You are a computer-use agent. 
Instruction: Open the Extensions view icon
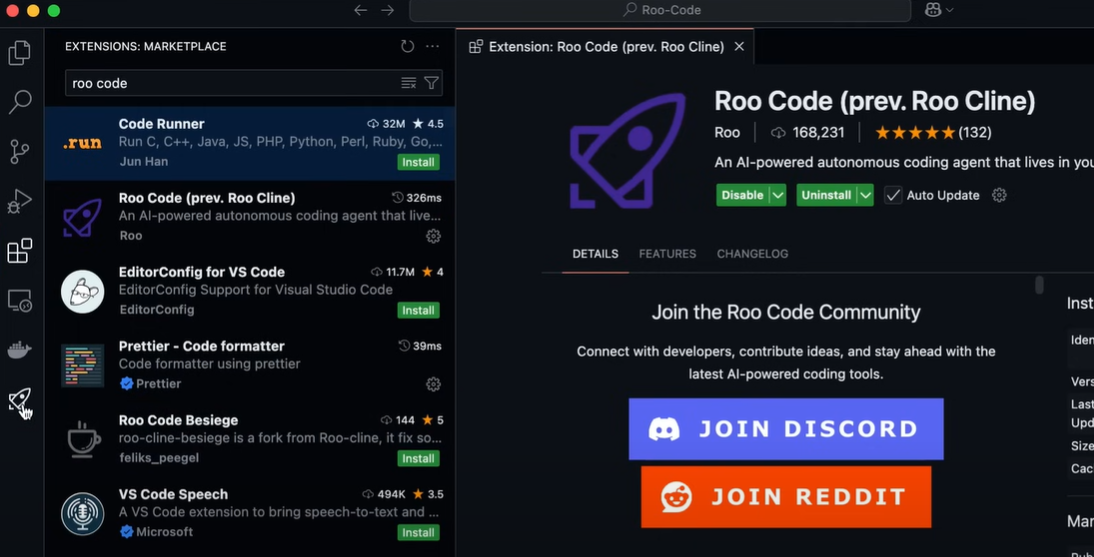tap(20, 251)
